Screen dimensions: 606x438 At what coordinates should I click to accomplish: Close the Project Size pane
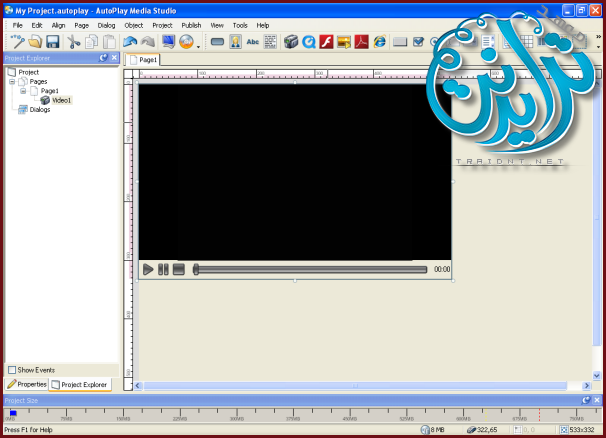click(x=597, y=400)
